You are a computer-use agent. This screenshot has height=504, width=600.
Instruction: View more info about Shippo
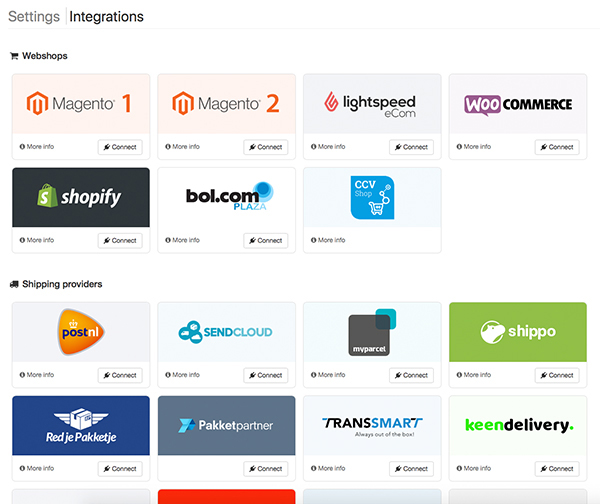[x=474, y=375]
